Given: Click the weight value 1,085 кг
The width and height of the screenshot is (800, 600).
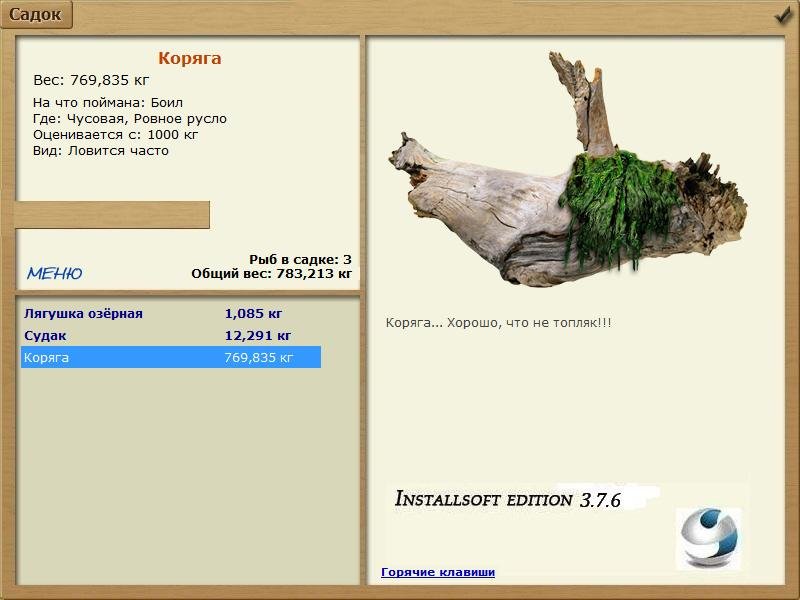Looking at the screenshot, I should click(253, 313).
